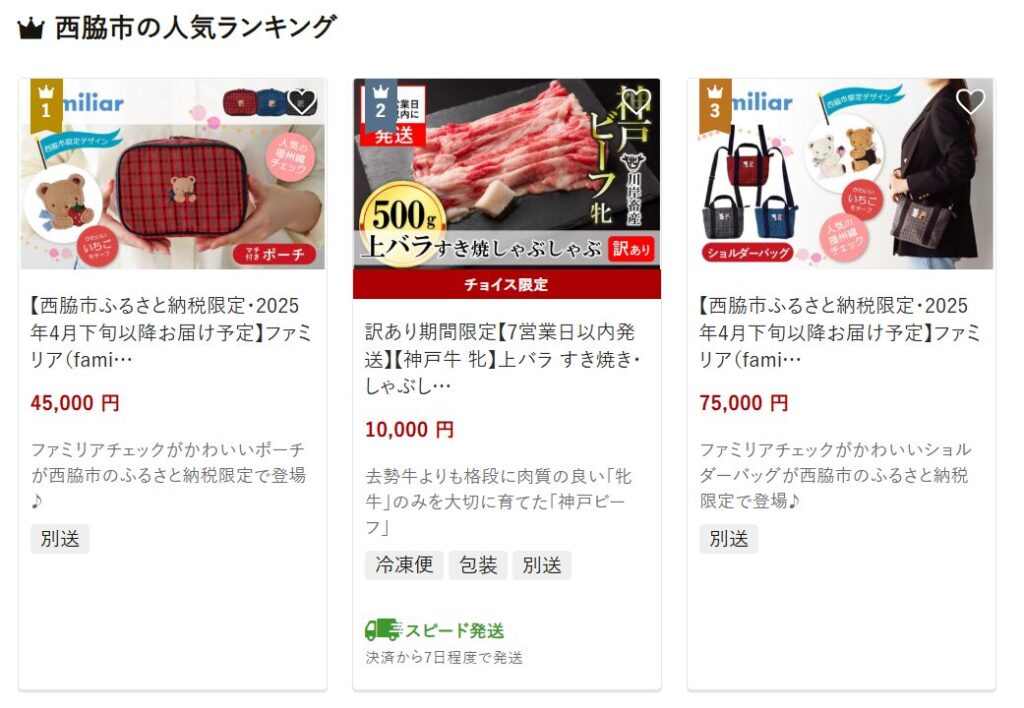Select the 冷凍便 tag

(404, 565)
